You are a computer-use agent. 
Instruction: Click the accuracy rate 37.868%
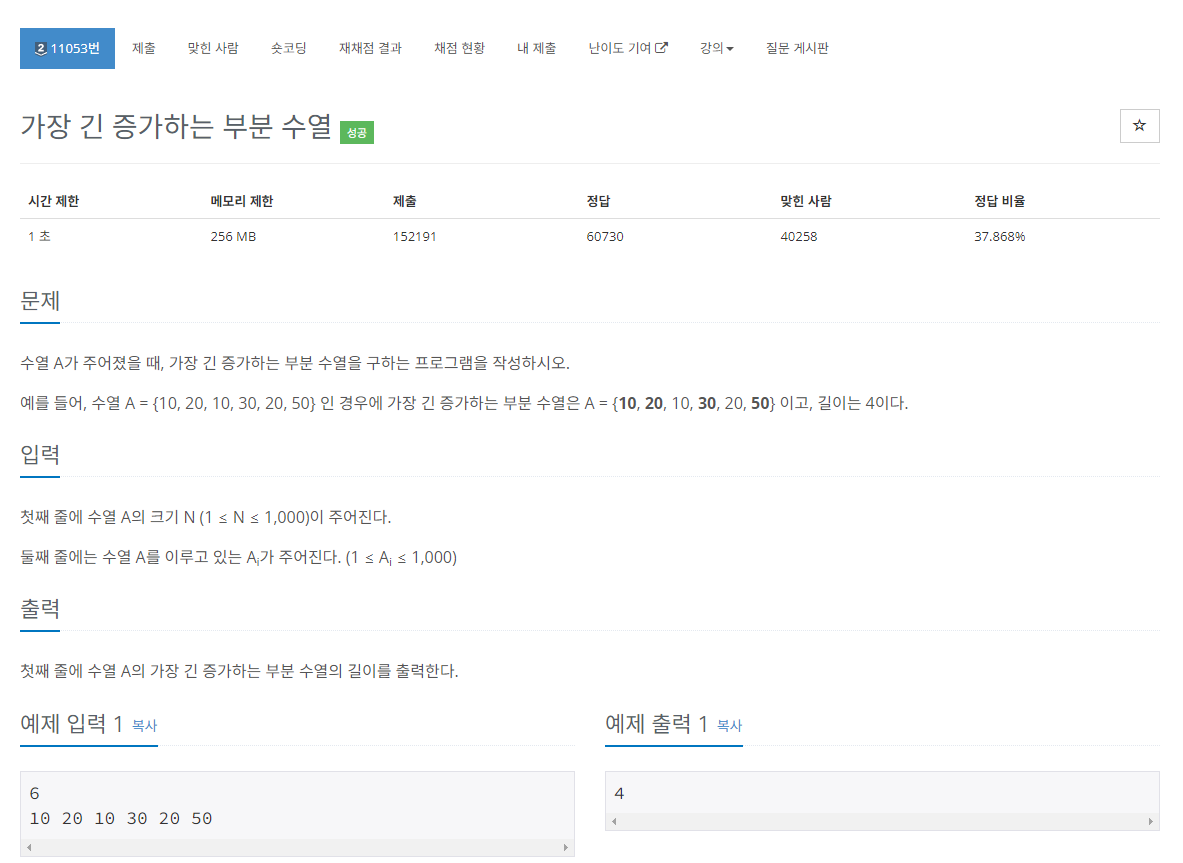click(x=999, y=237)
